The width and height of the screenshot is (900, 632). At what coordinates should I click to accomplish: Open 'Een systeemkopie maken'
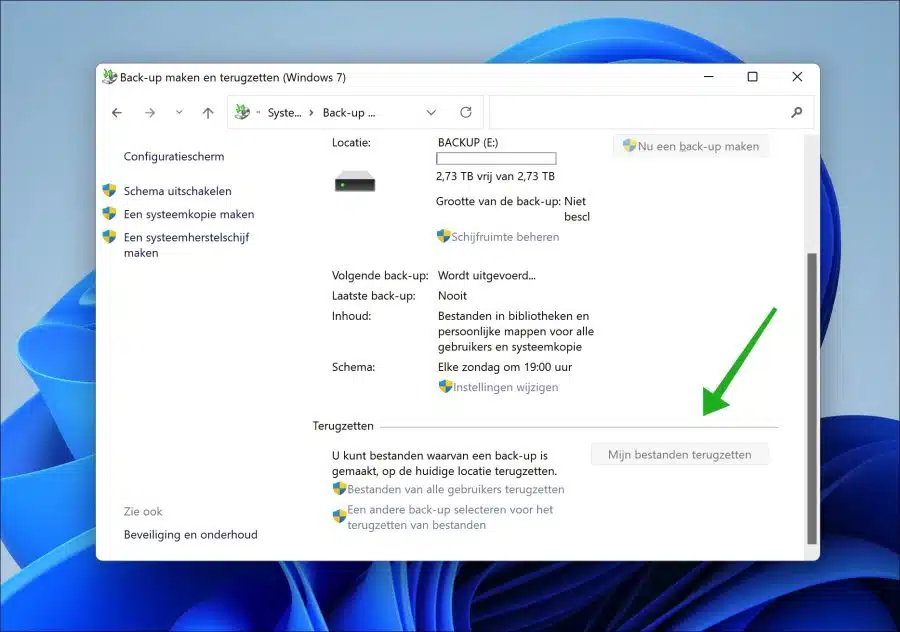tap(189, 214)
